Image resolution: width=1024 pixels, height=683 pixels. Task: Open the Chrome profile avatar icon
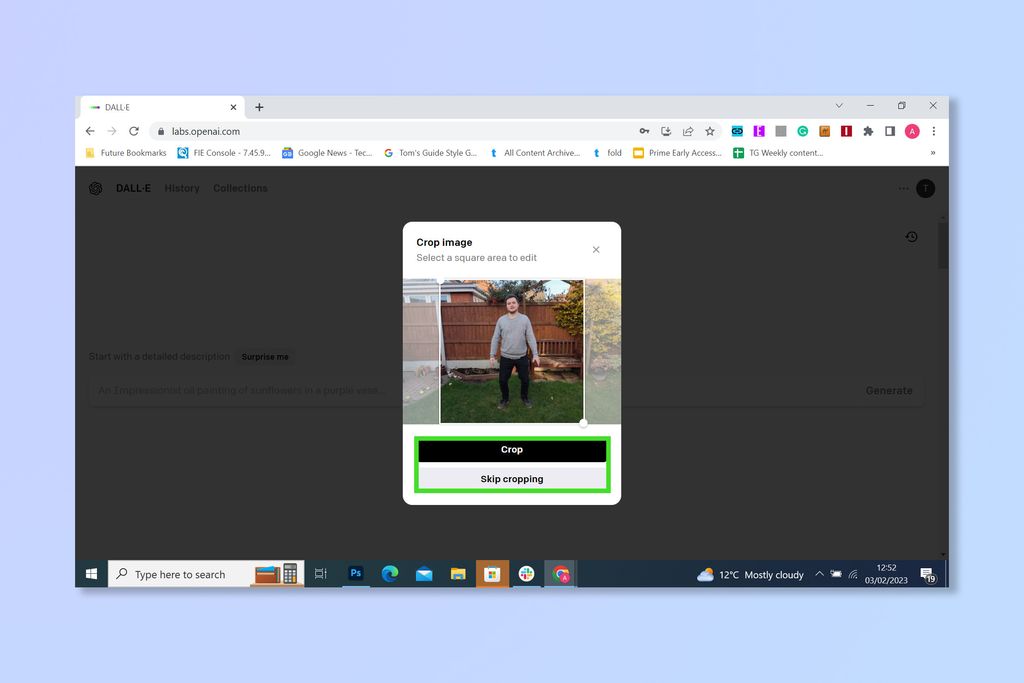911,131
